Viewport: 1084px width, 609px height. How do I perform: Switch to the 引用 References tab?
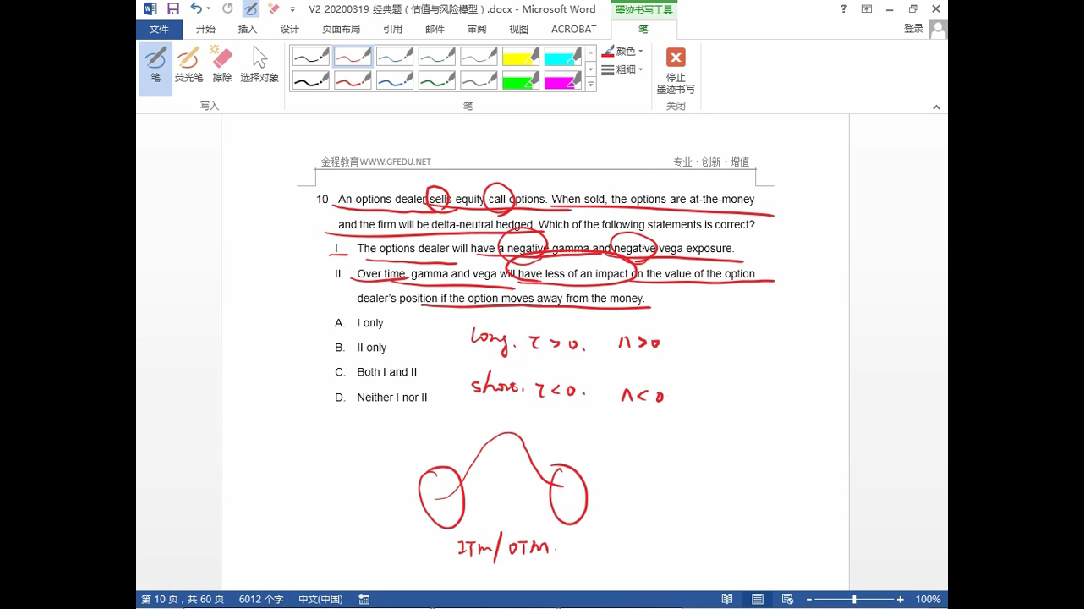click(x=393, y=29)
